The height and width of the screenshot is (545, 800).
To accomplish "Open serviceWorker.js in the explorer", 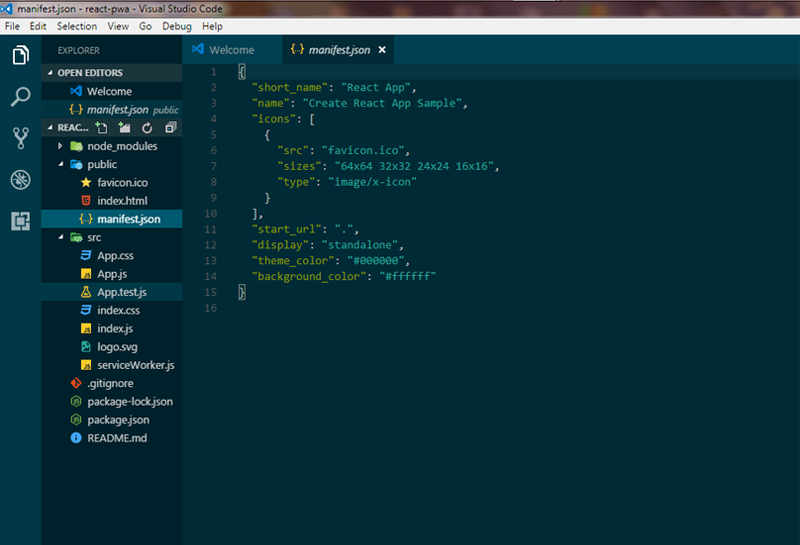I will click(135, 365).
